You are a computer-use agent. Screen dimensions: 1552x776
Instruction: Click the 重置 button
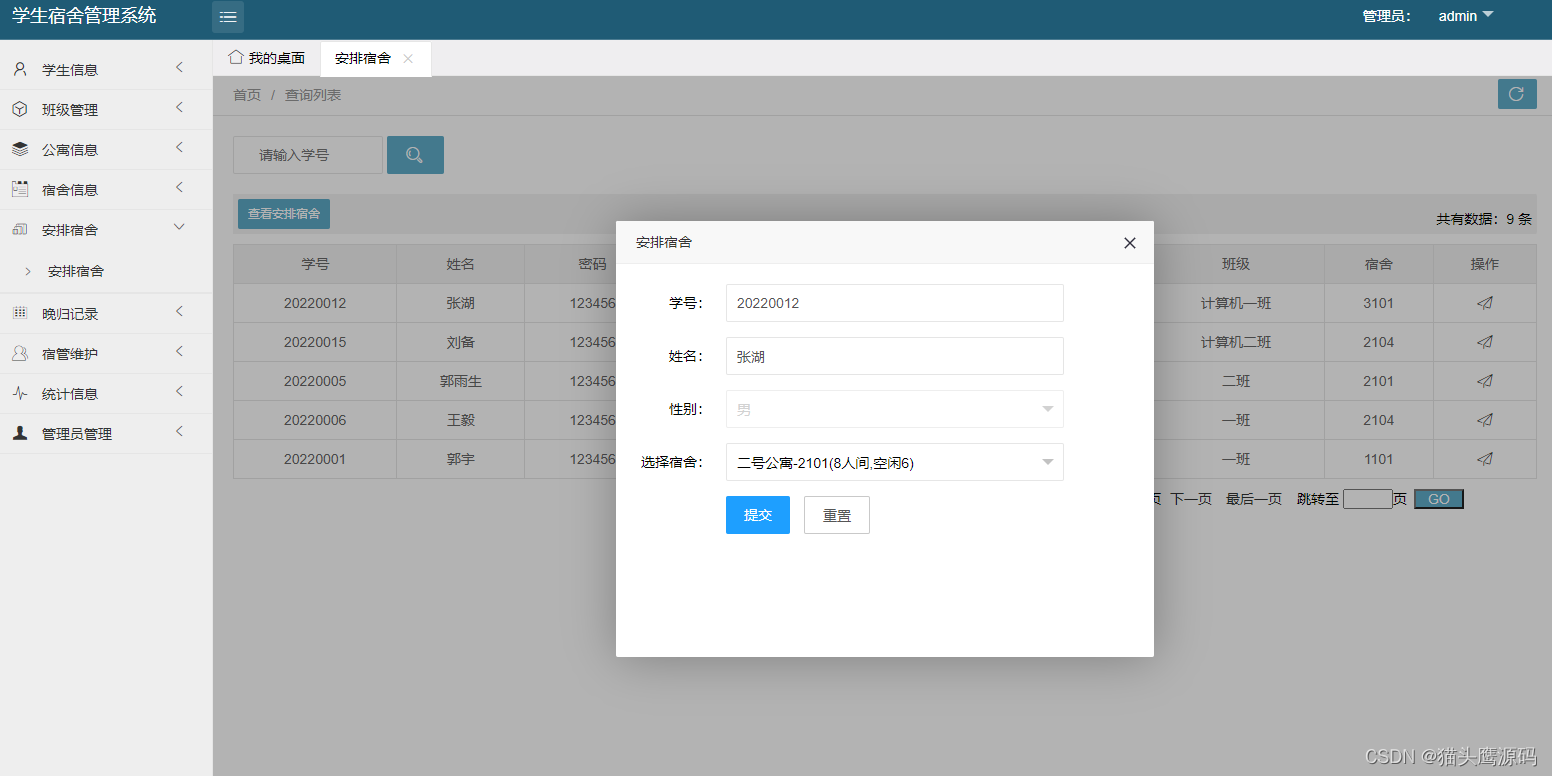pos(837,515)
